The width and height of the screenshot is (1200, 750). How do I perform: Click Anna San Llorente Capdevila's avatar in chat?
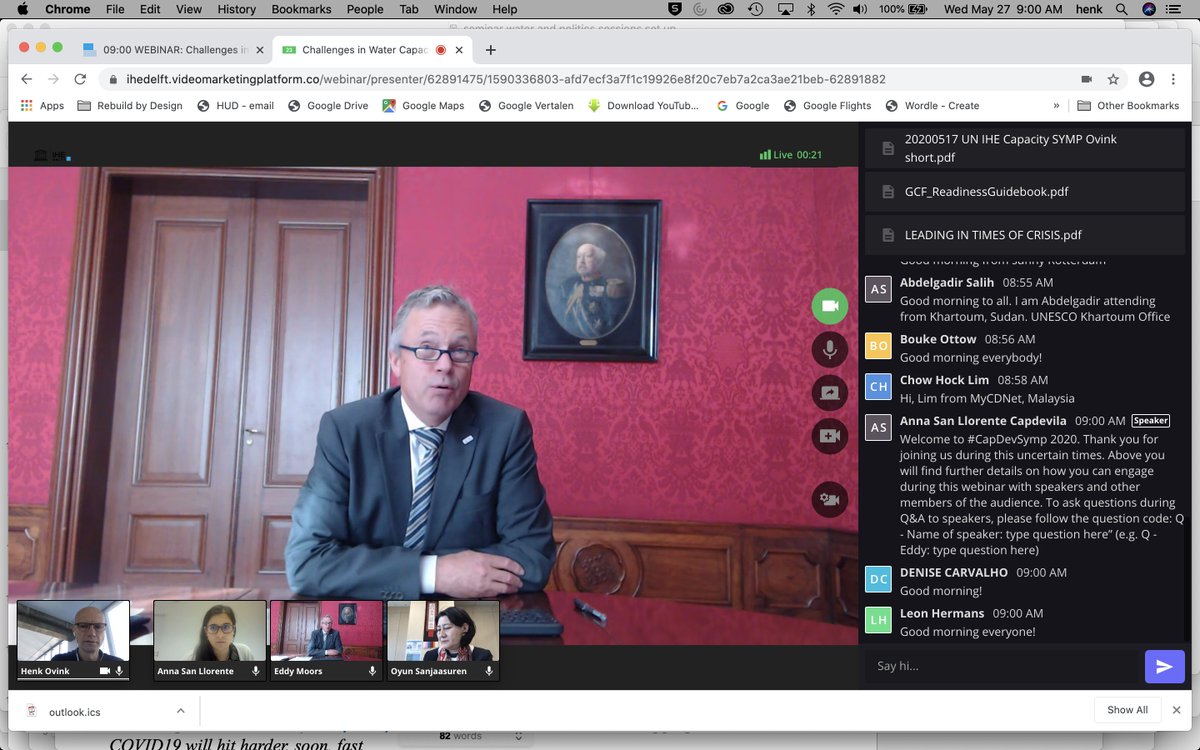pos(878,427)
